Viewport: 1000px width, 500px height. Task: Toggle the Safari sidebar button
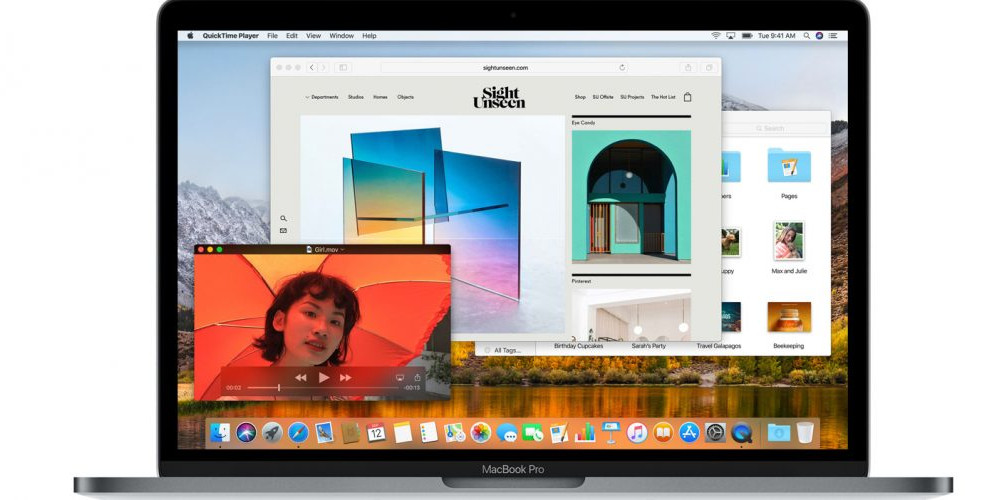tap(343, 68)
